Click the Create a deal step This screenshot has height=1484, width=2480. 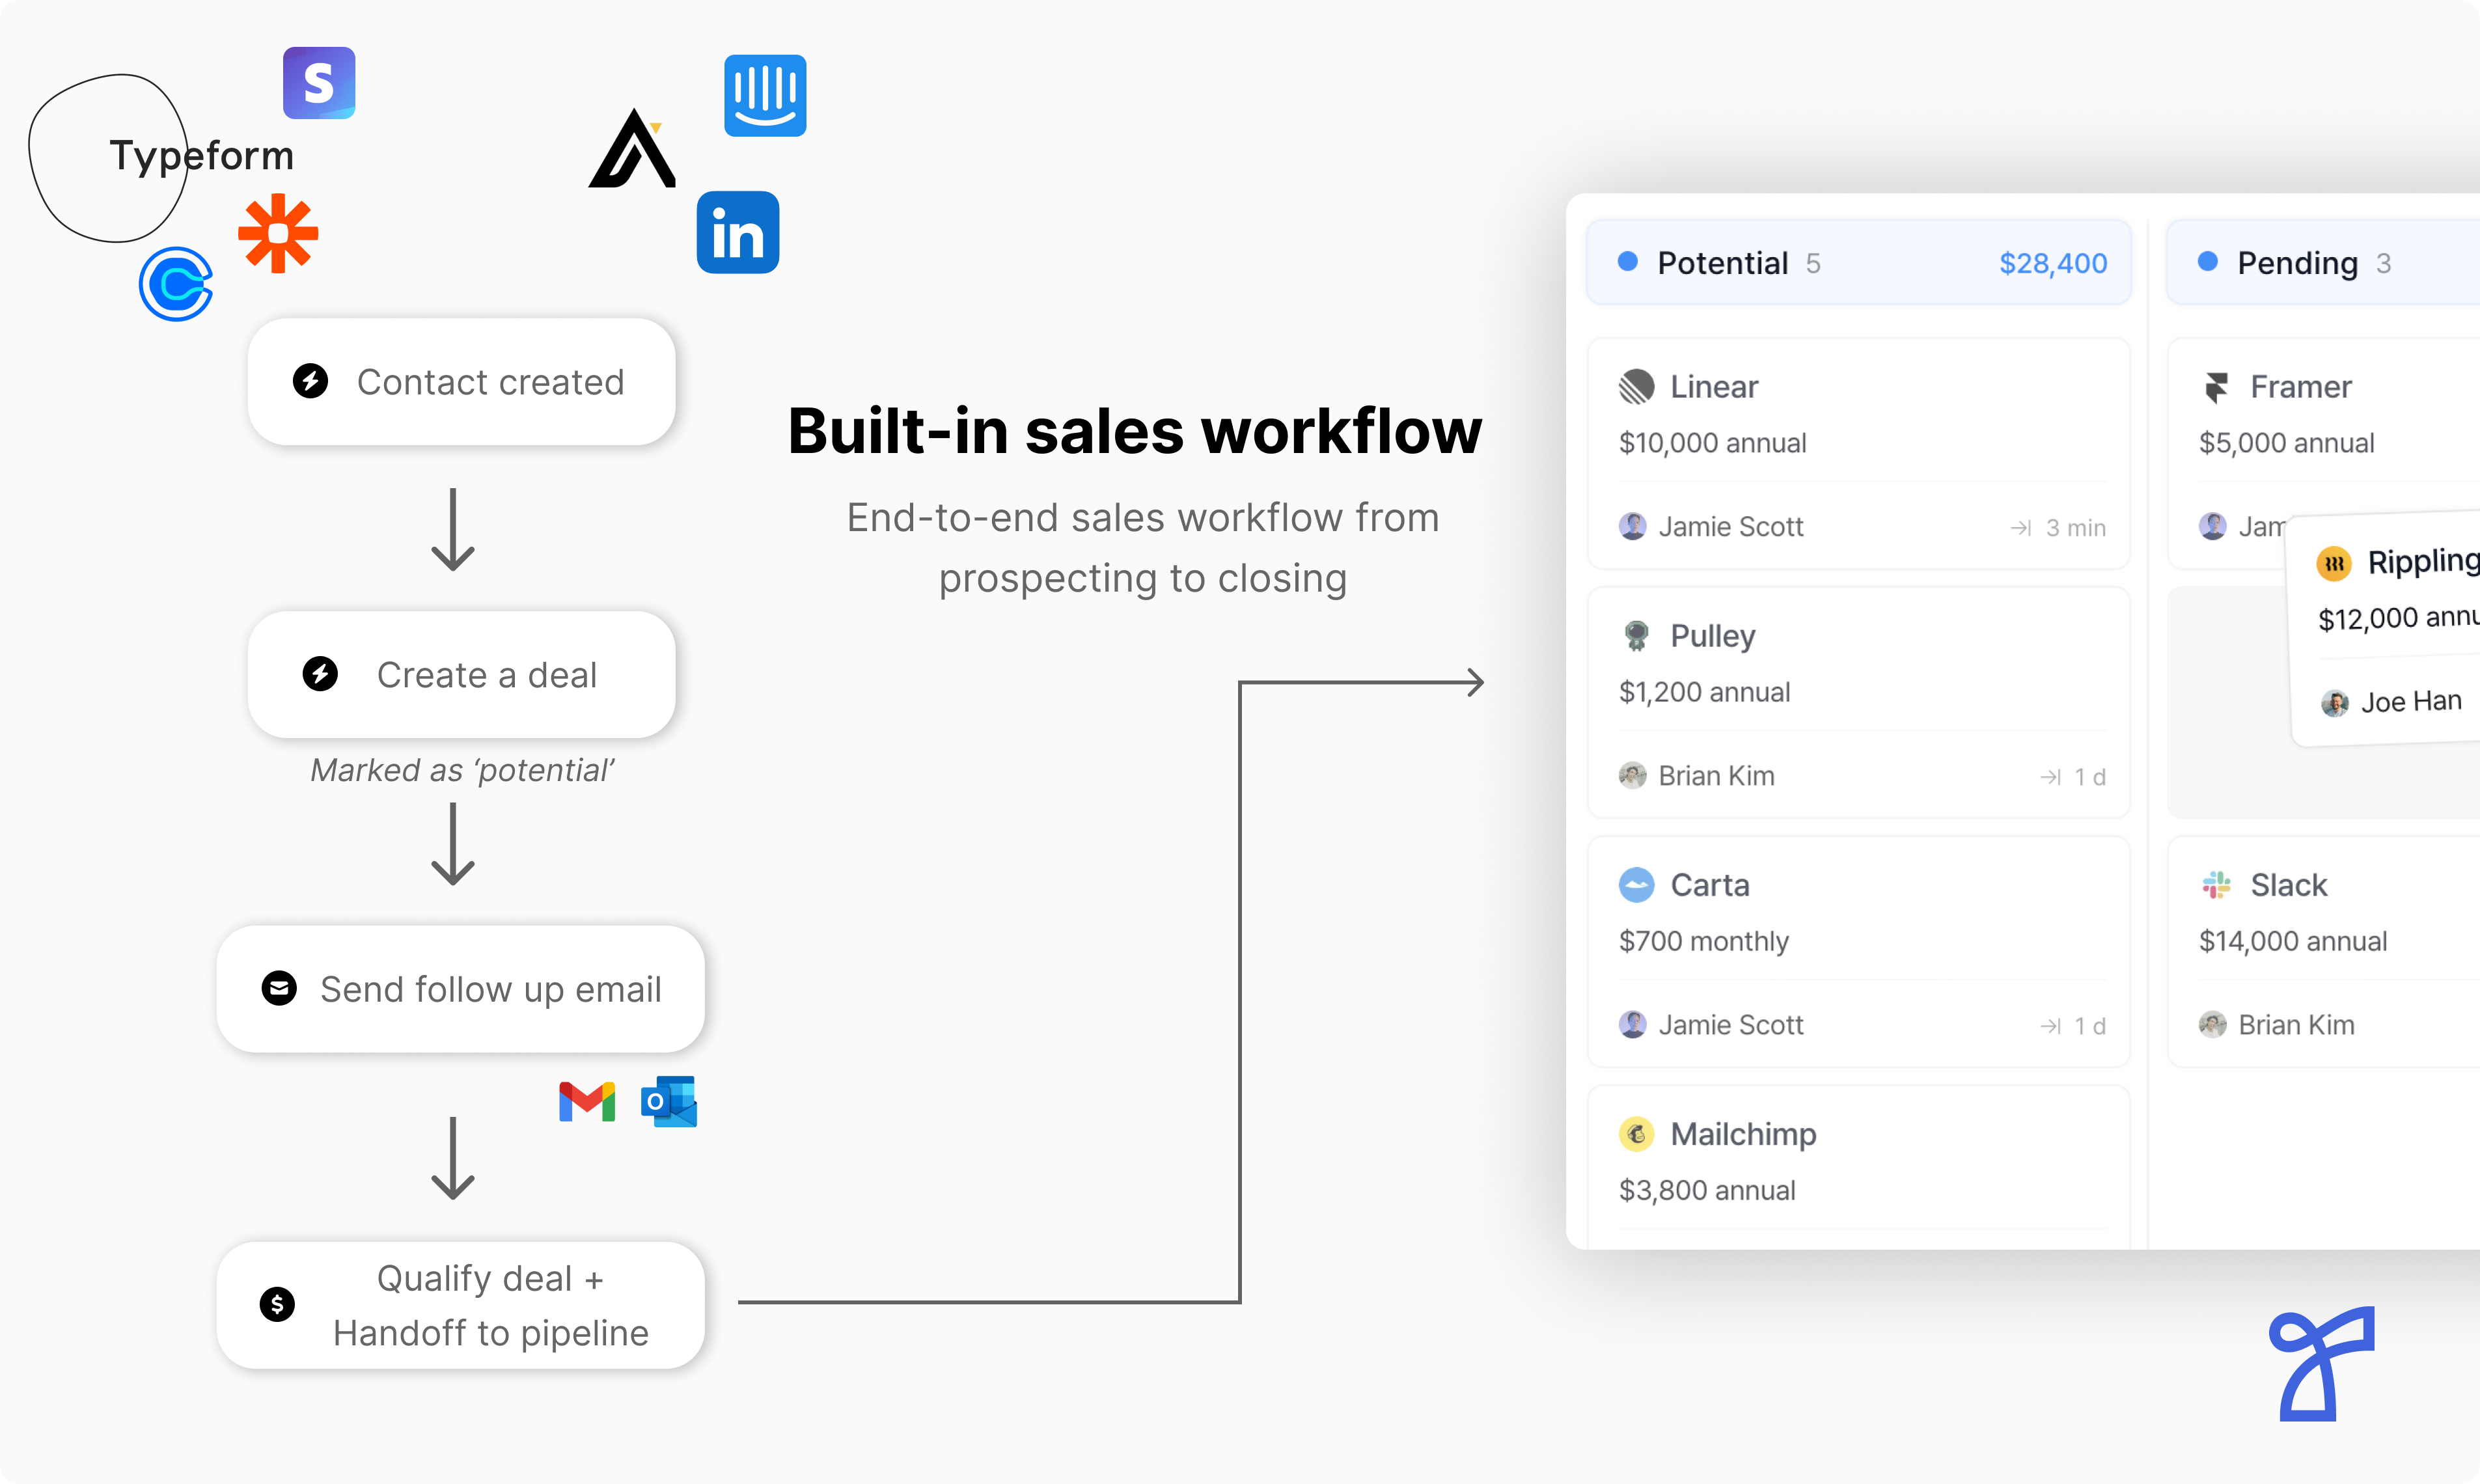tap(461, 675)
